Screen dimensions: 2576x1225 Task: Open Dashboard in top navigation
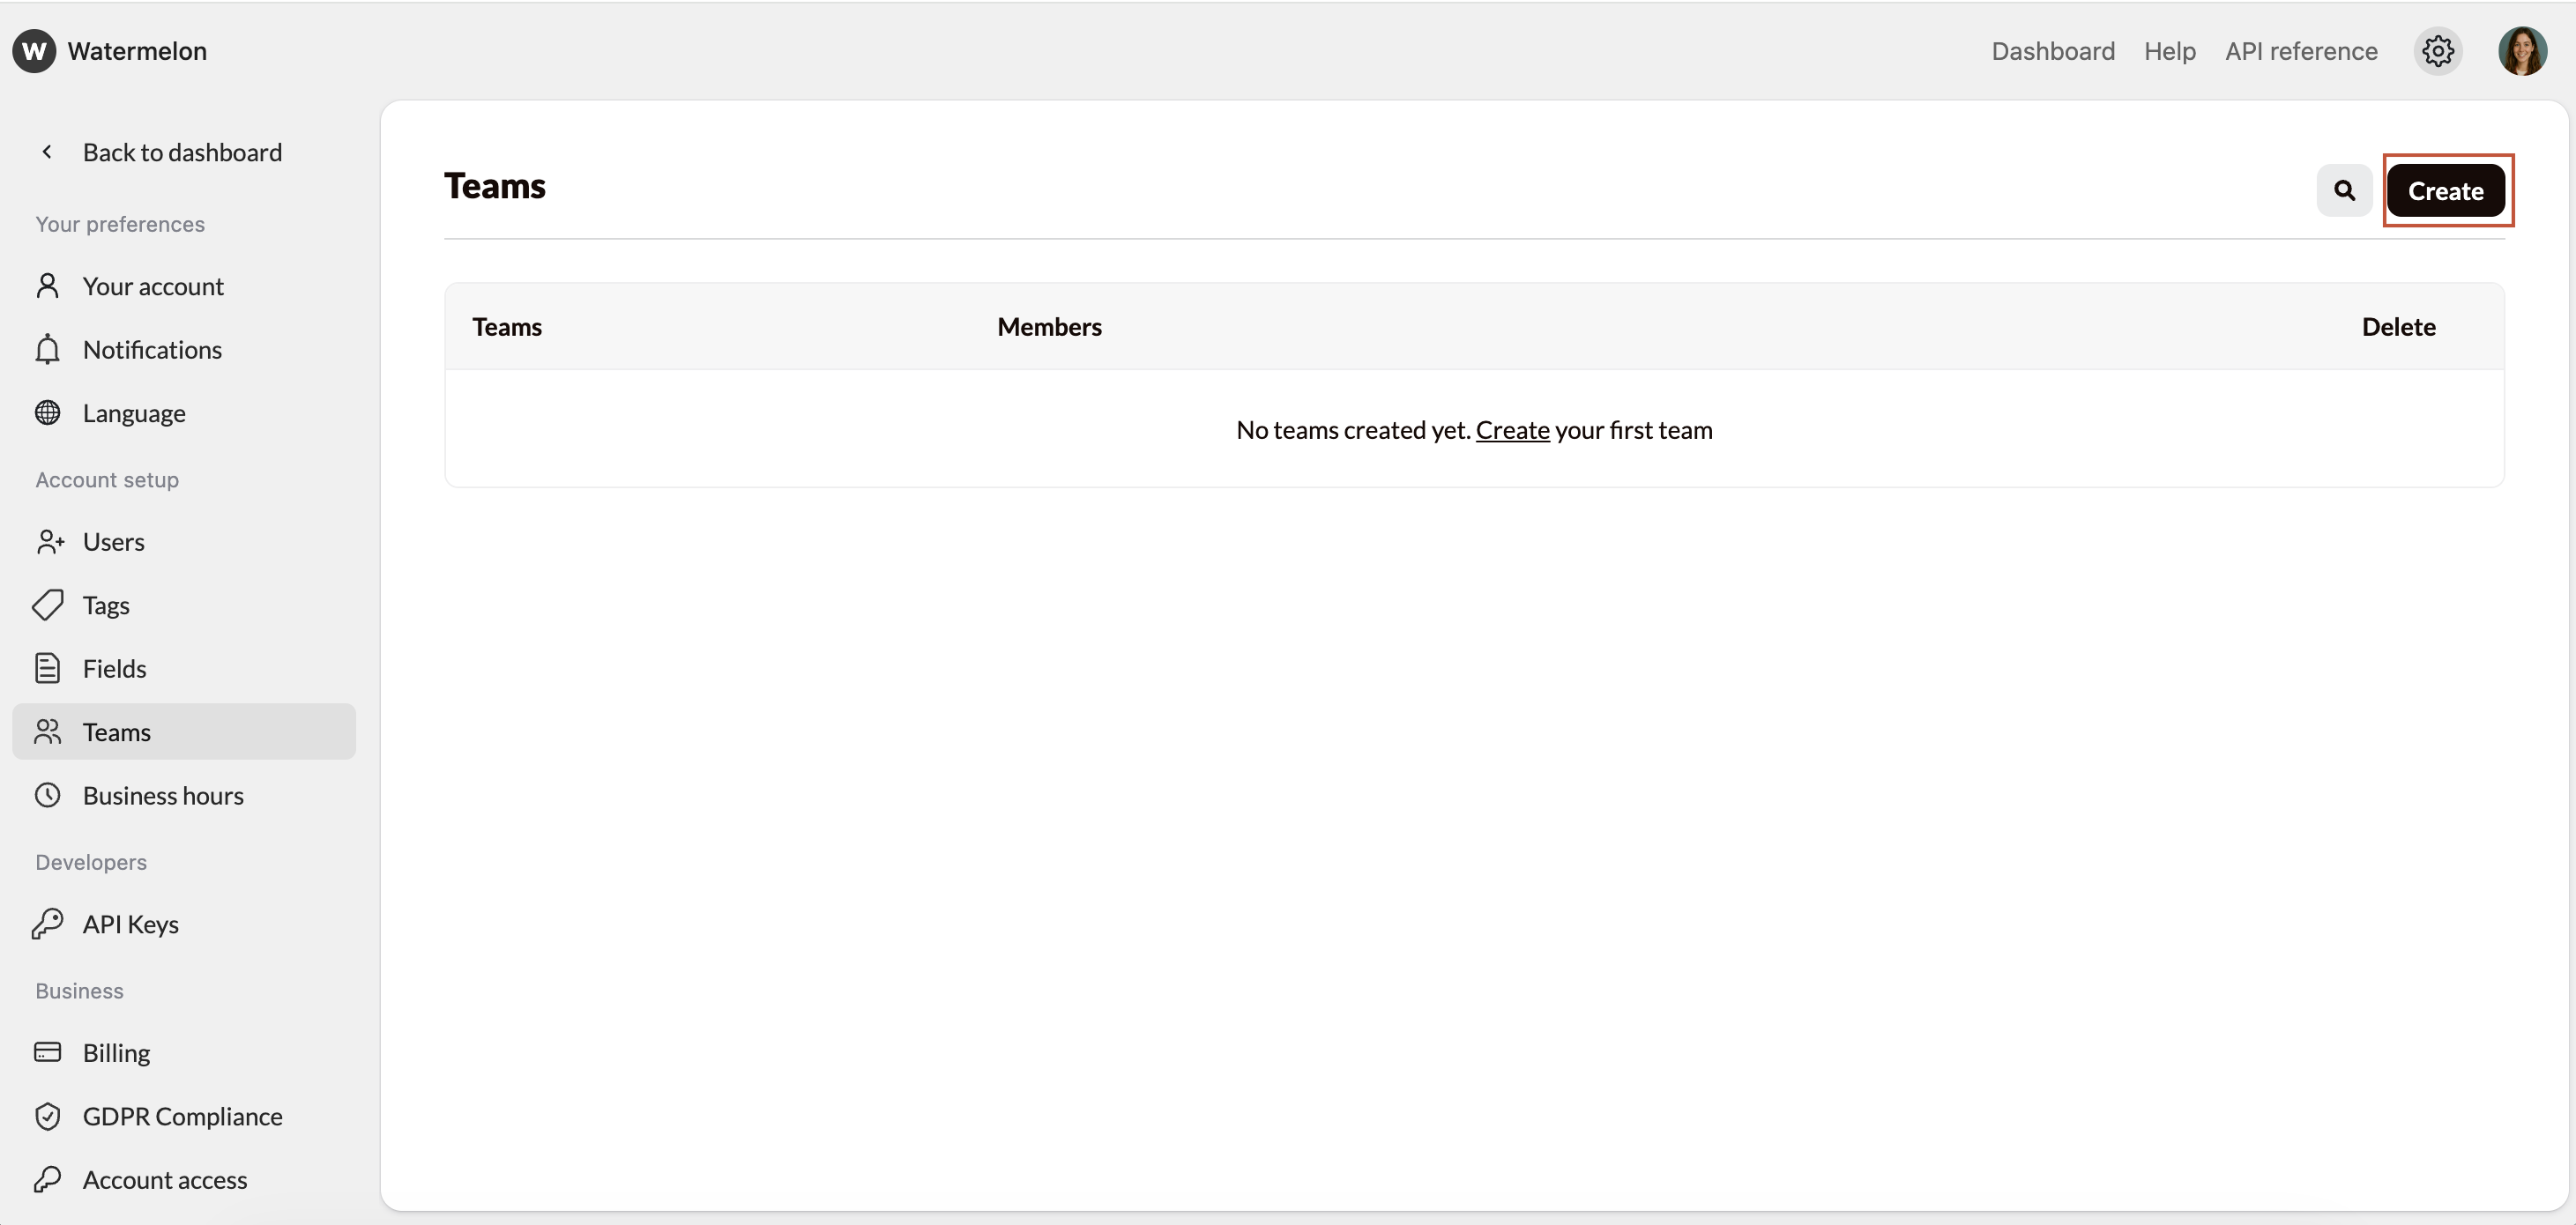2052,51
